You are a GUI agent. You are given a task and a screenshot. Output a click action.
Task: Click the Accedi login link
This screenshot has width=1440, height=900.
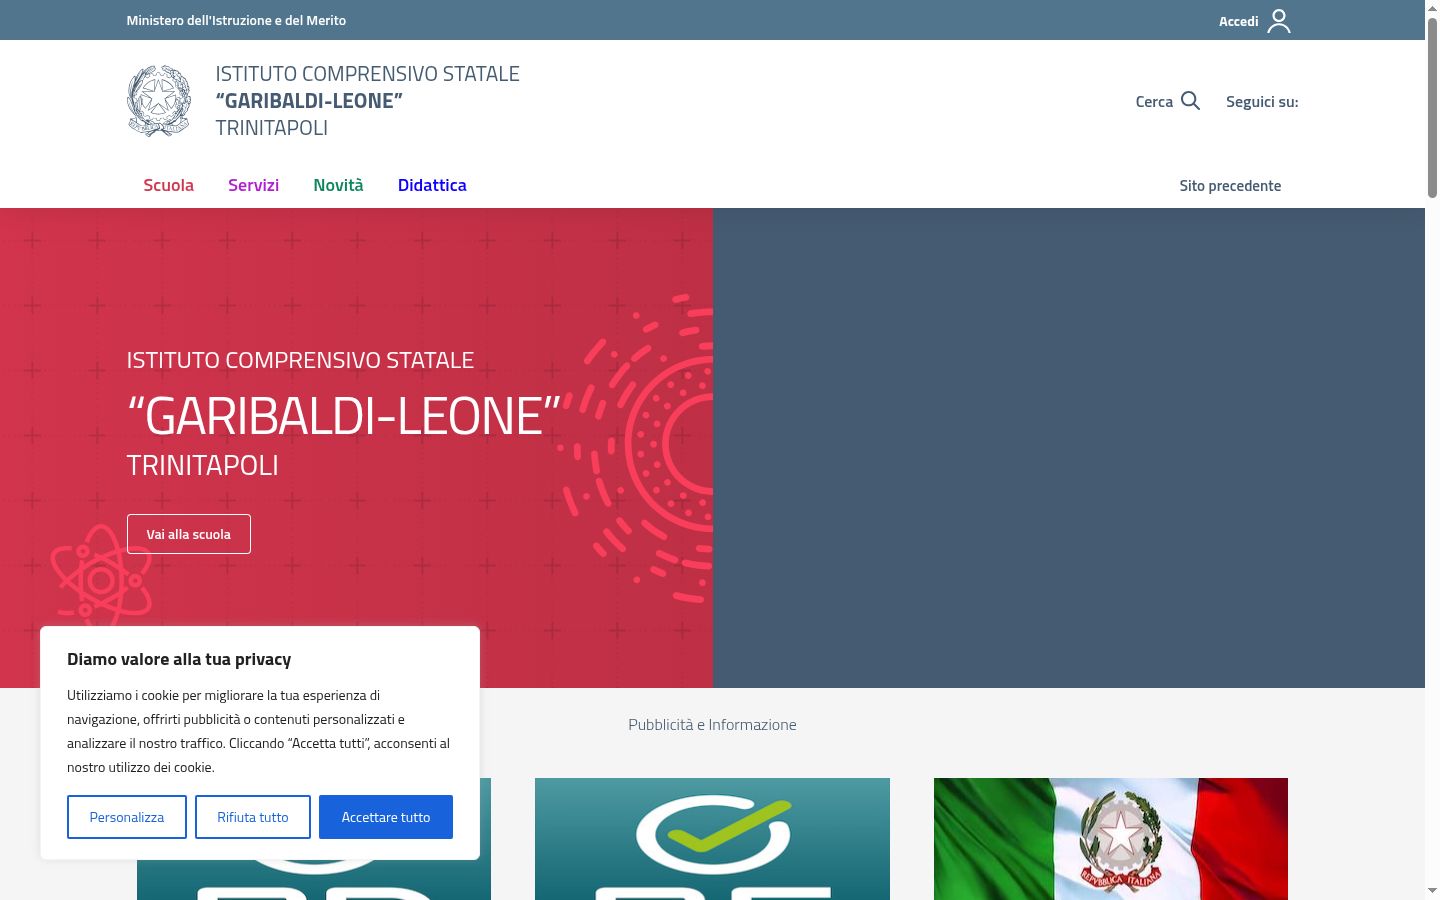[1238, 21]
